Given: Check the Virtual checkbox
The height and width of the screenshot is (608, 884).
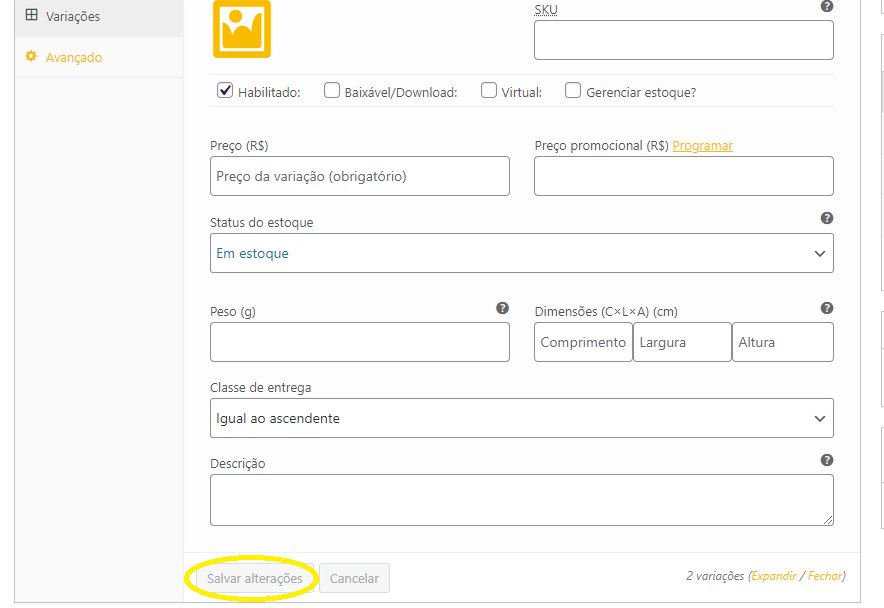Looking at the screenshot, I should [489, 90].
